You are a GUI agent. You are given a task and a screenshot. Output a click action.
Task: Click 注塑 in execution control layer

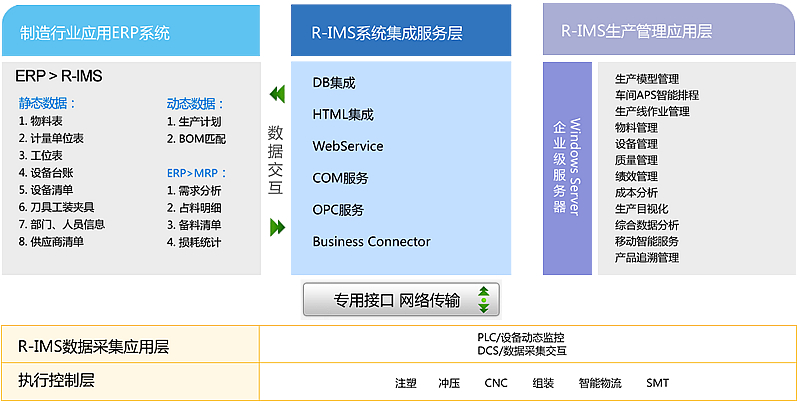tap(406, 383)
